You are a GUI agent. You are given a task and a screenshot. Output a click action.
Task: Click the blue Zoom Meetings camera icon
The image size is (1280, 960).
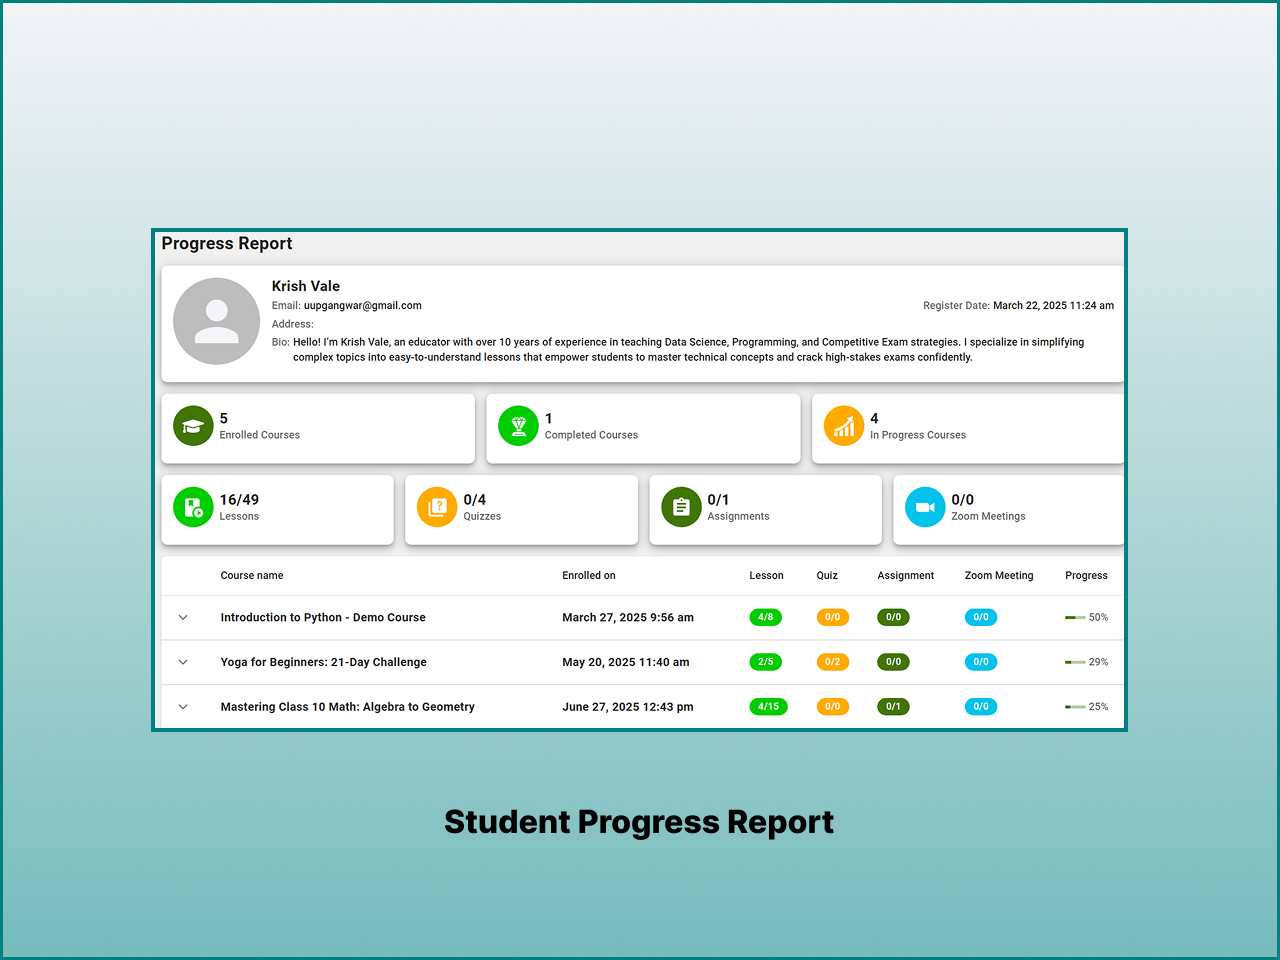(x=925, y=507)
